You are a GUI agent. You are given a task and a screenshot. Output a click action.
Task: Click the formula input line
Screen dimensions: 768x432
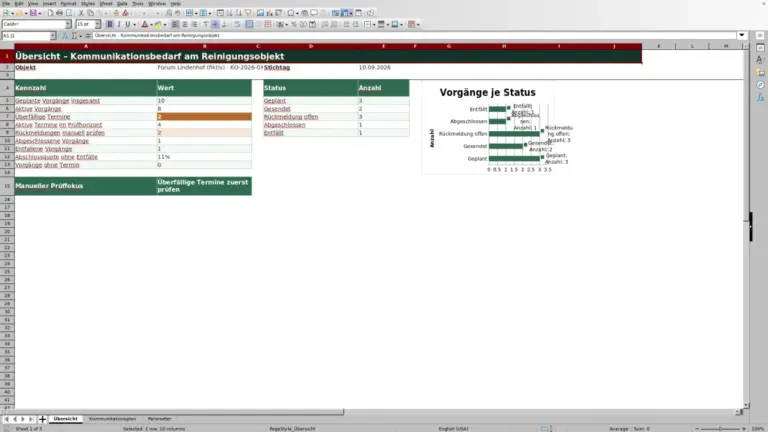pyautogui.click(x=414, y=35)
